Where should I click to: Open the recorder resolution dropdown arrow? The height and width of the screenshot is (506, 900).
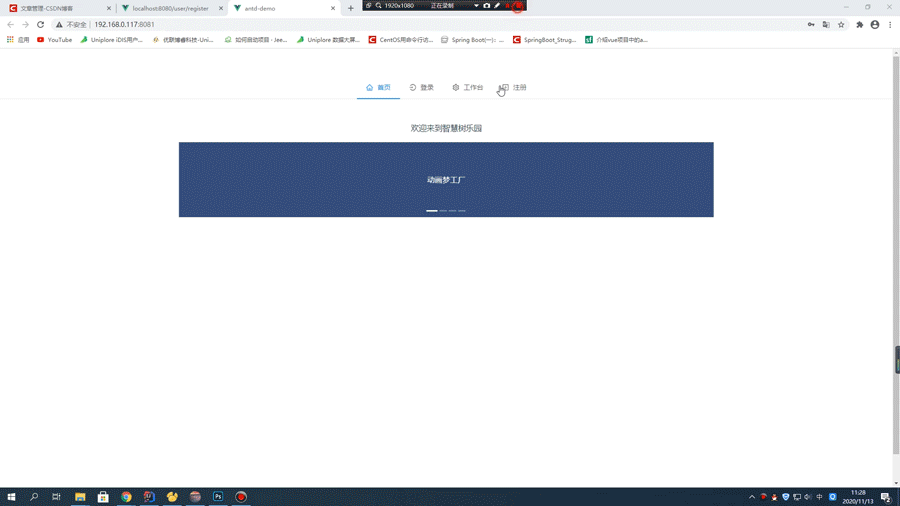[476, 6]
